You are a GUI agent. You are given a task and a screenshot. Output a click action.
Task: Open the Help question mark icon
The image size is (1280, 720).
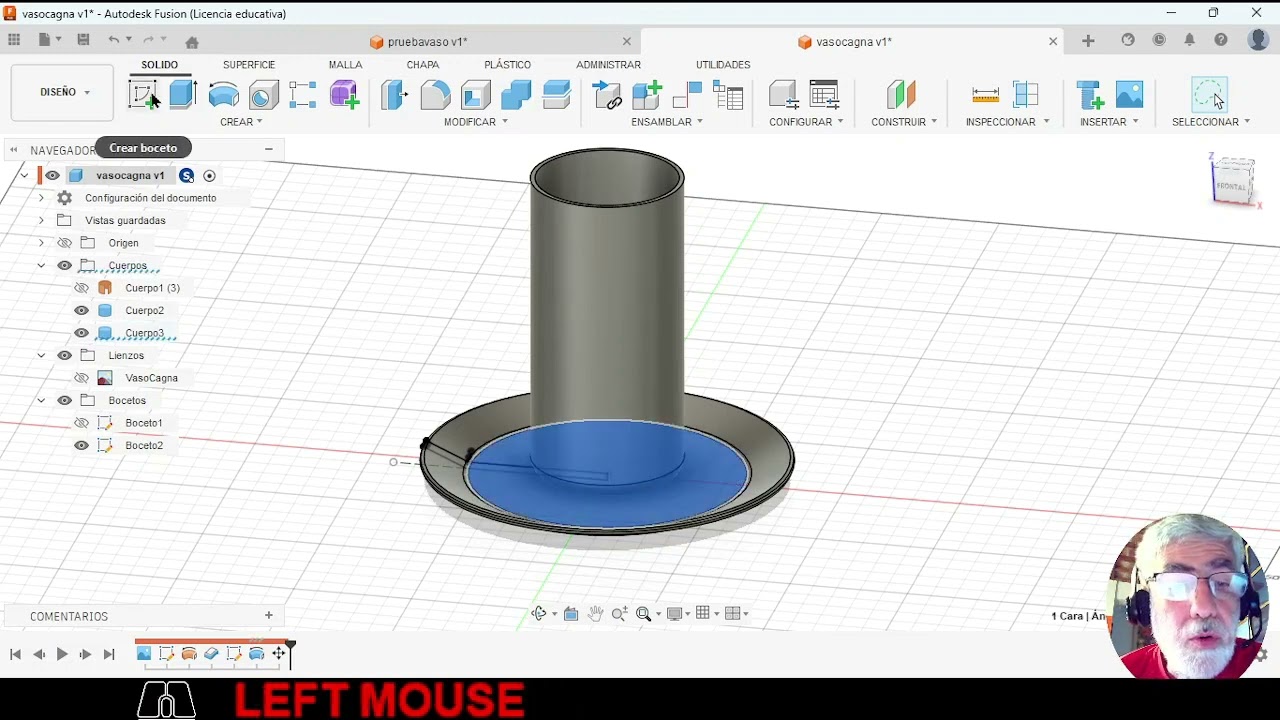coord(1221,40)
